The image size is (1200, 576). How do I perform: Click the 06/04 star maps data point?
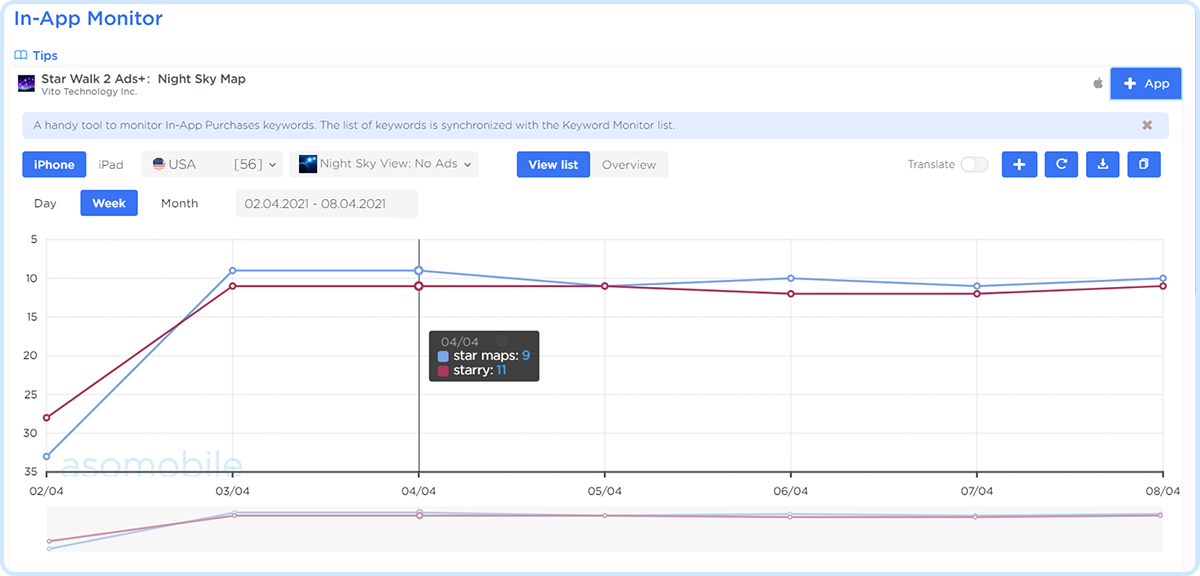(x=791, y=278)
